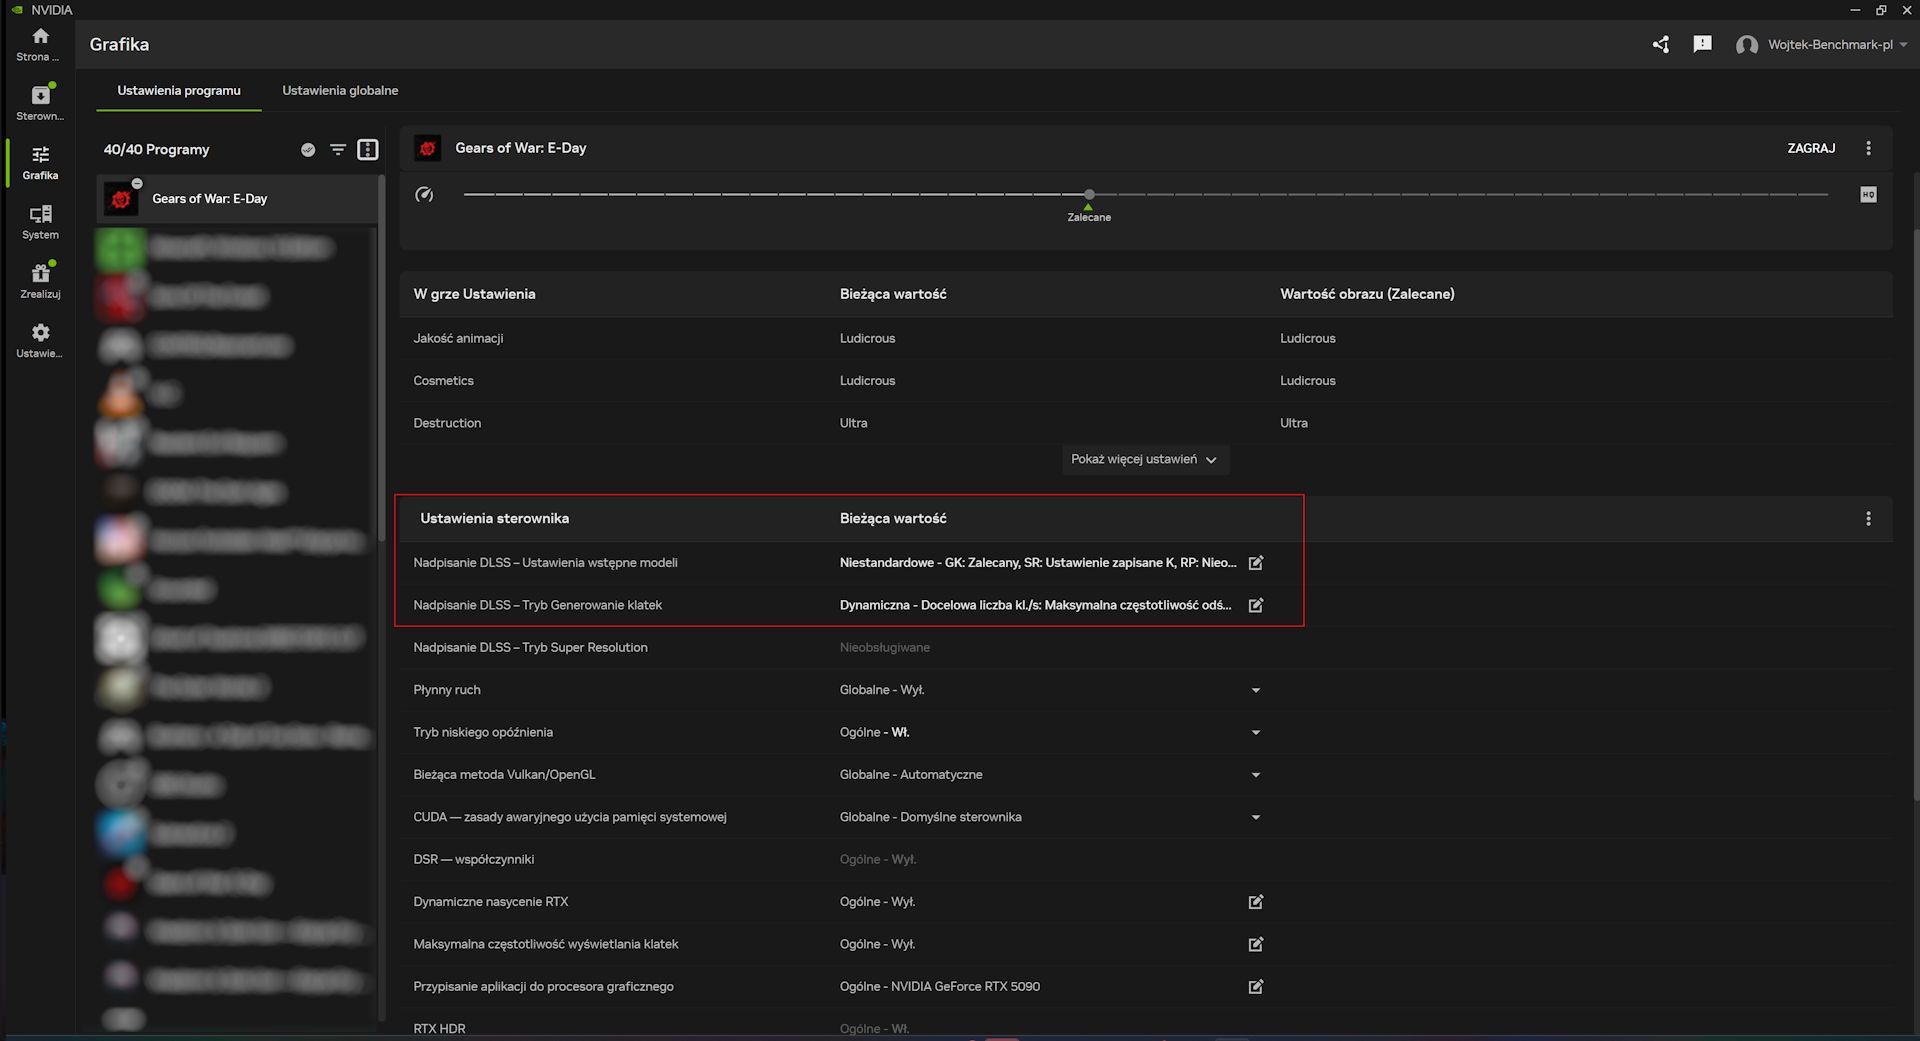
Task: Open the System sidebar section
Action: click(40, 221)
